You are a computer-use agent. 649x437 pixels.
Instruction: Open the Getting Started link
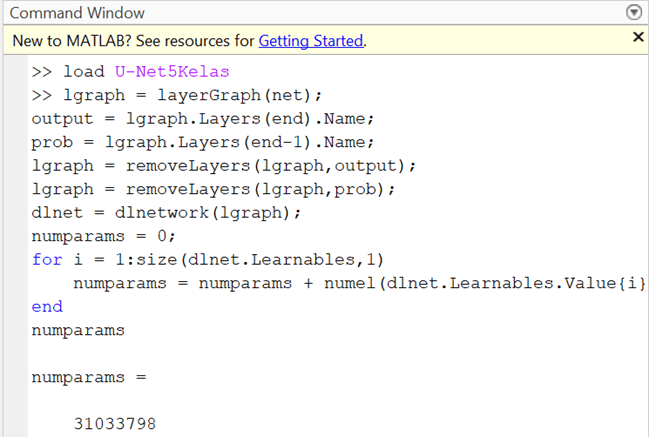click(x=311, y=41)
